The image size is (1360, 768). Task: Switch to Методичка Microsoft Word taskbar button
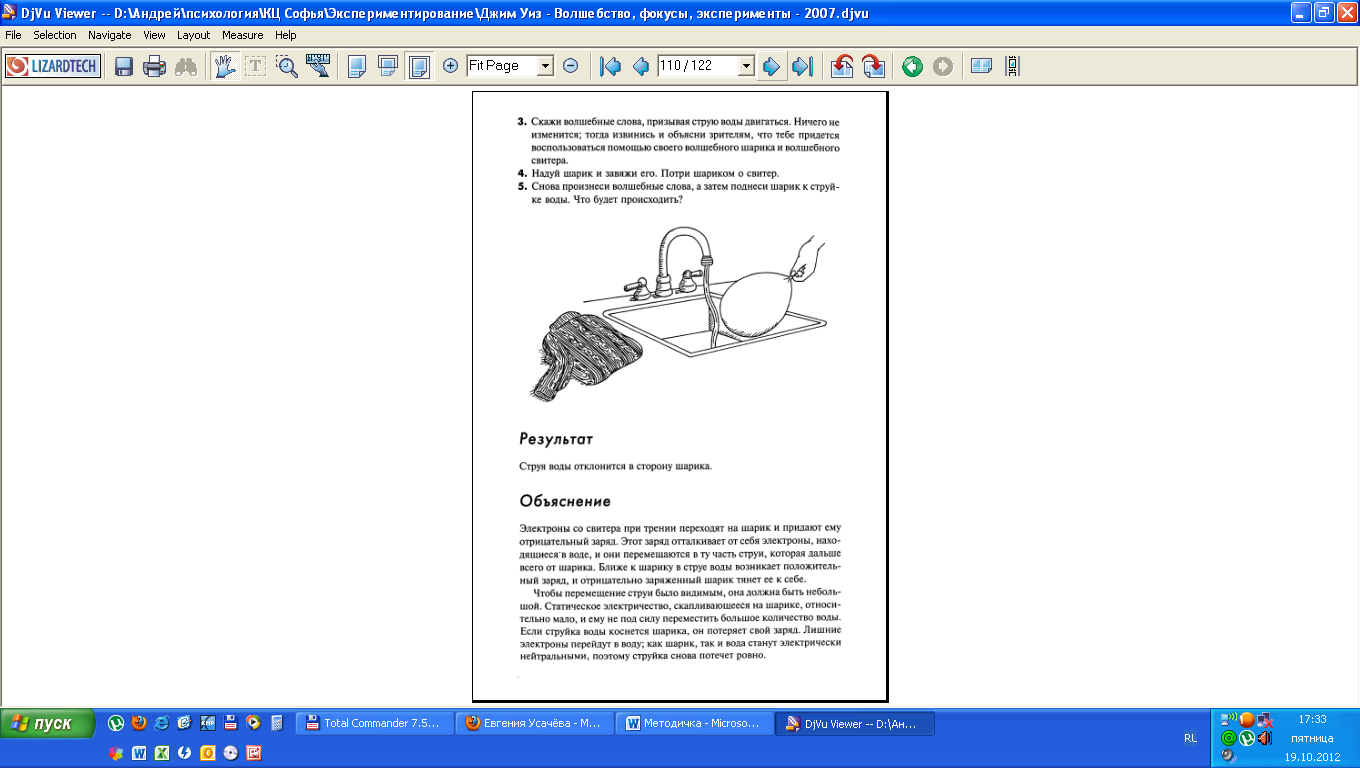point(695,723)
